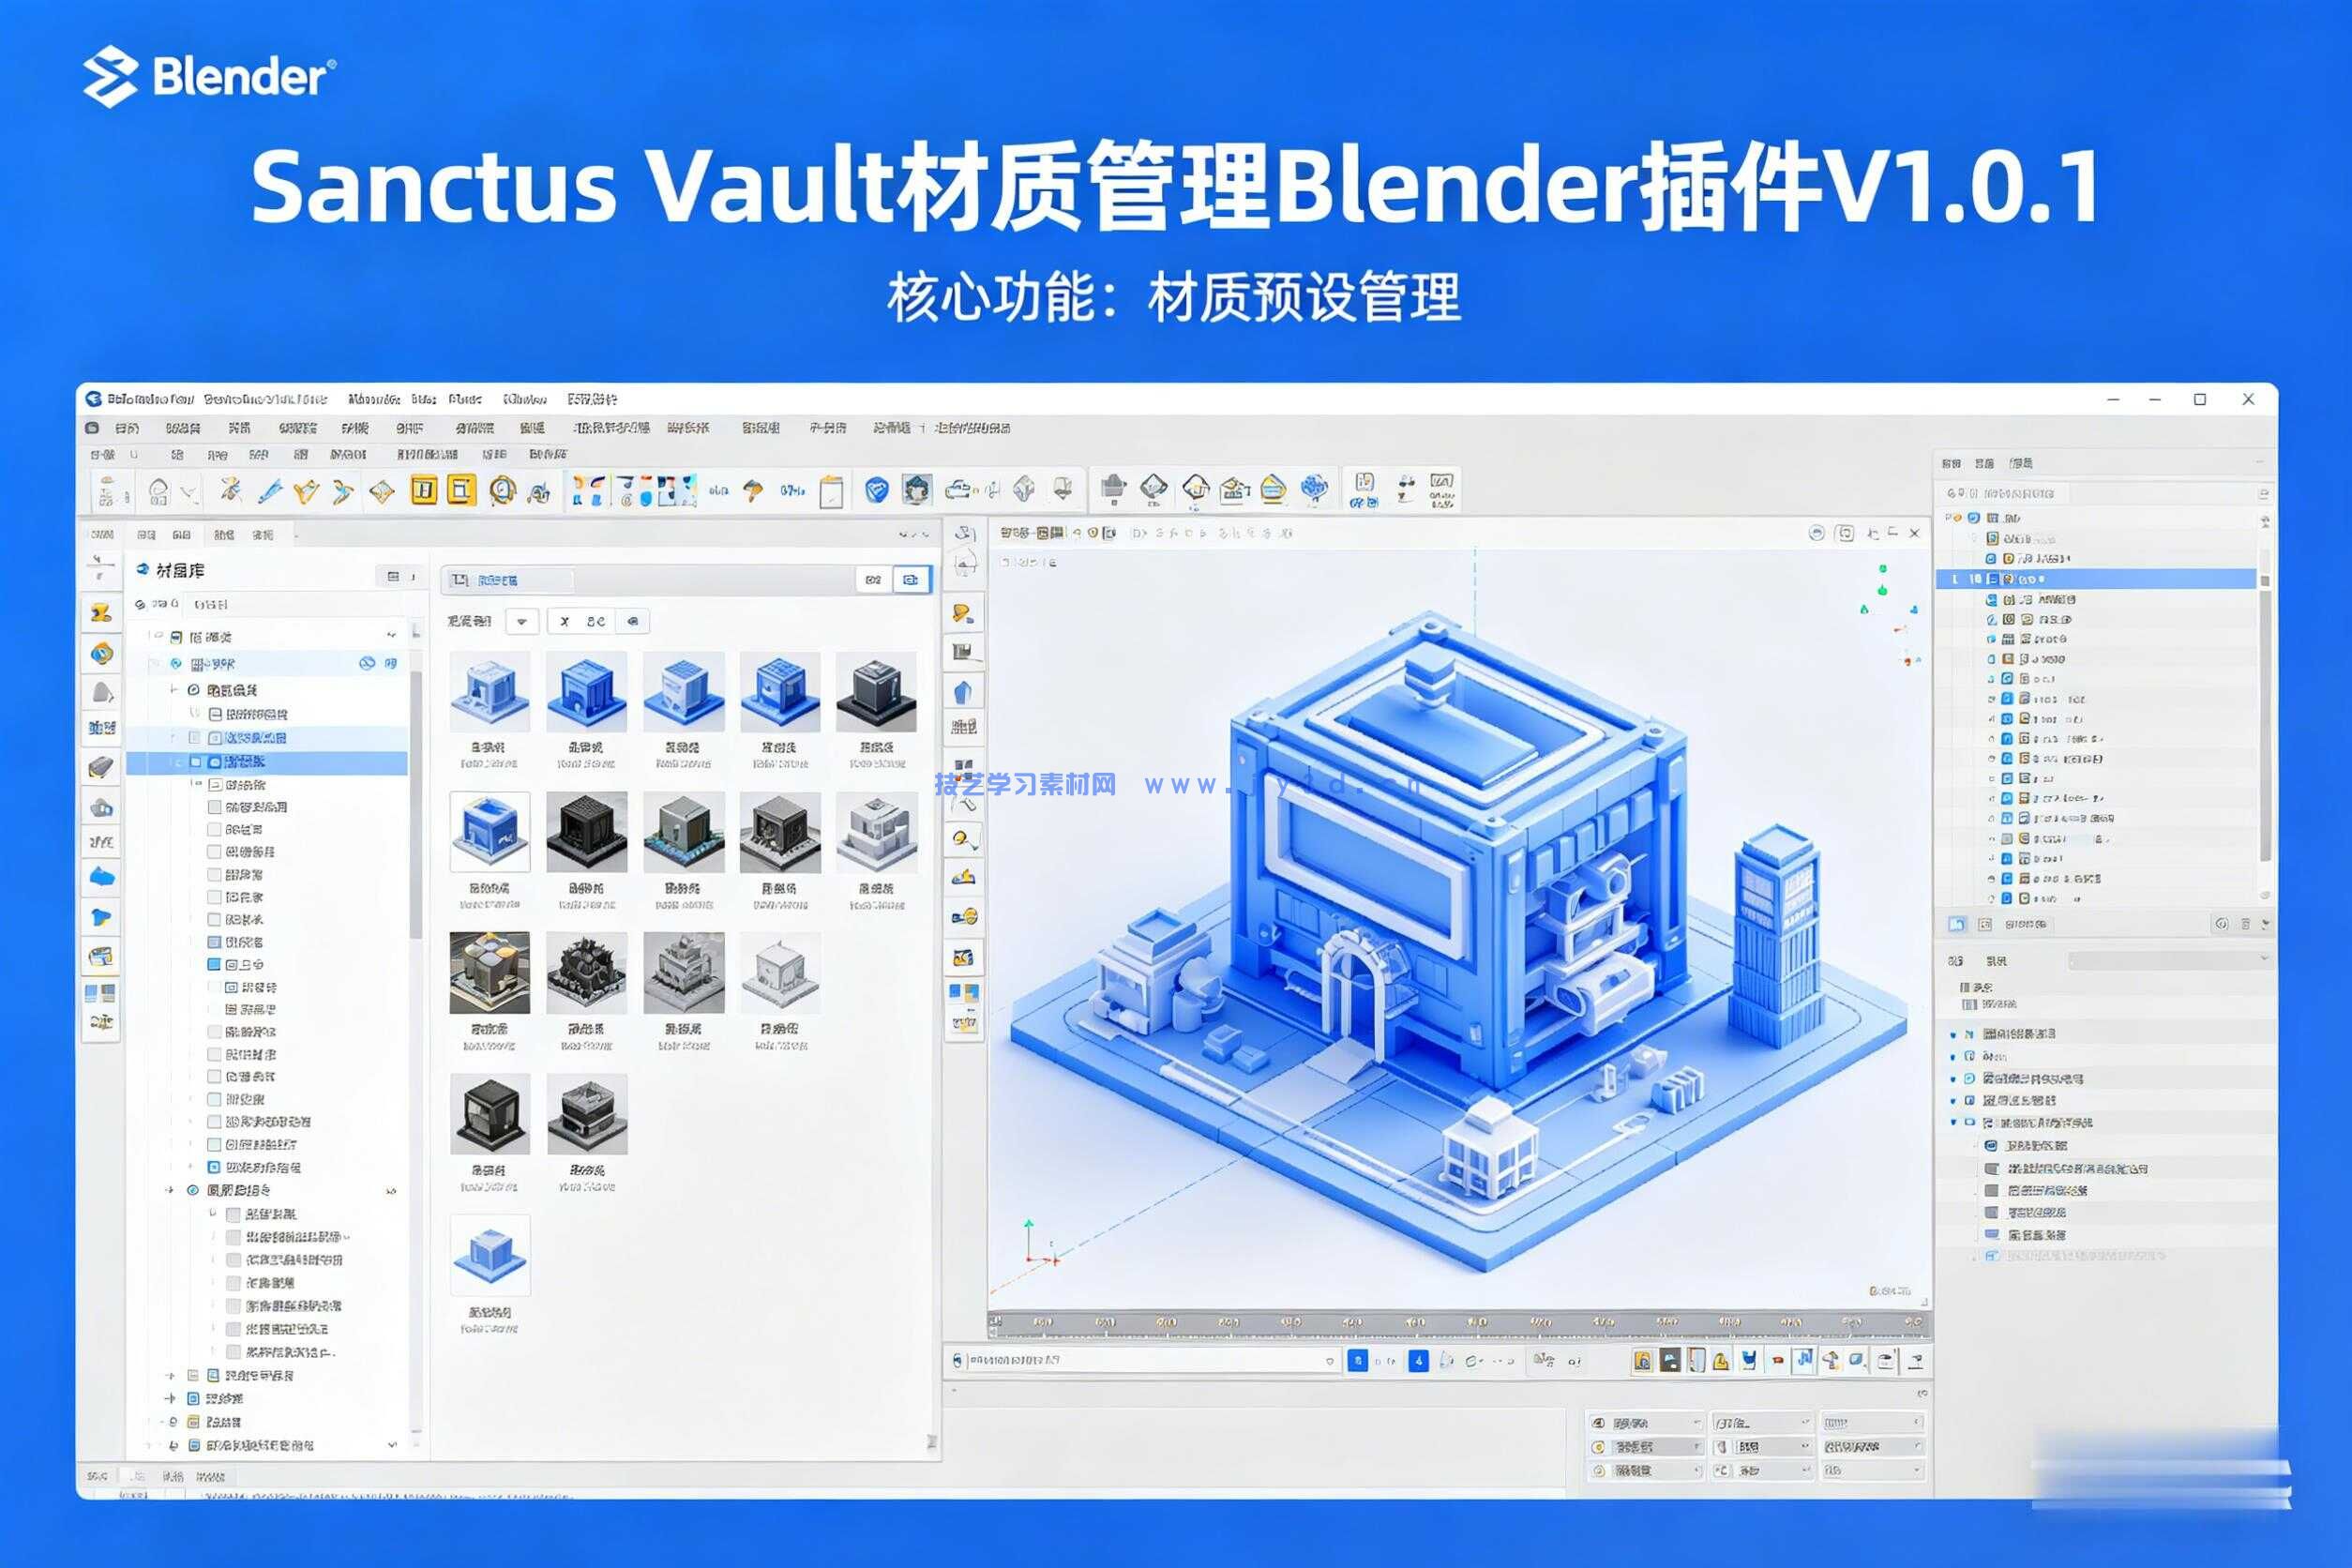Open the wide dropdown at the top of the properties panel
This screenshot has width=2352, height=1568.
(2169, 959)
